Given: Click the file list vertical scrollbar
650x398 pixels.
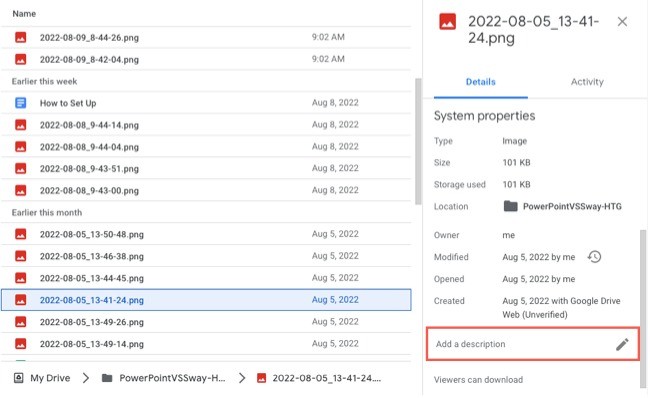Looking at the screenshot, I should click(418, 141).
